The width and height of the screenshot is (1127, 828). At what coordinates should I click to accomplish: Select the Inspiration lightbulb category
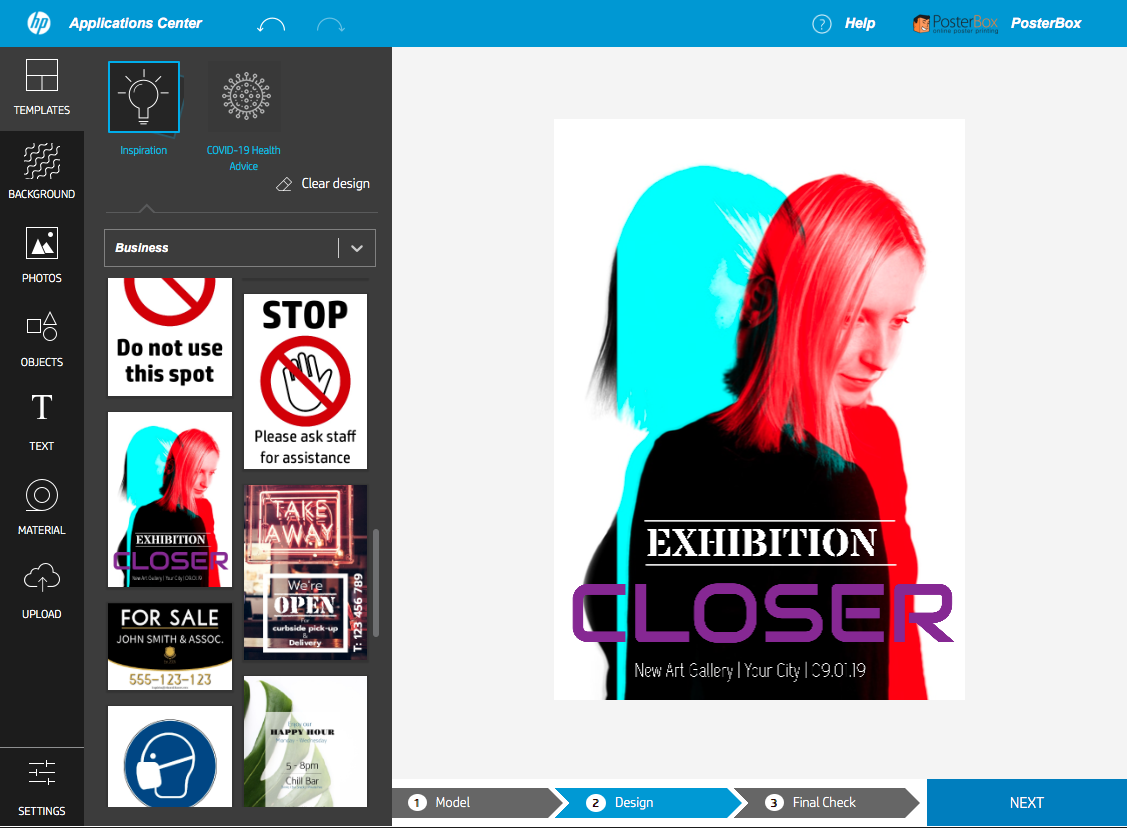click(x=144, y=98)
